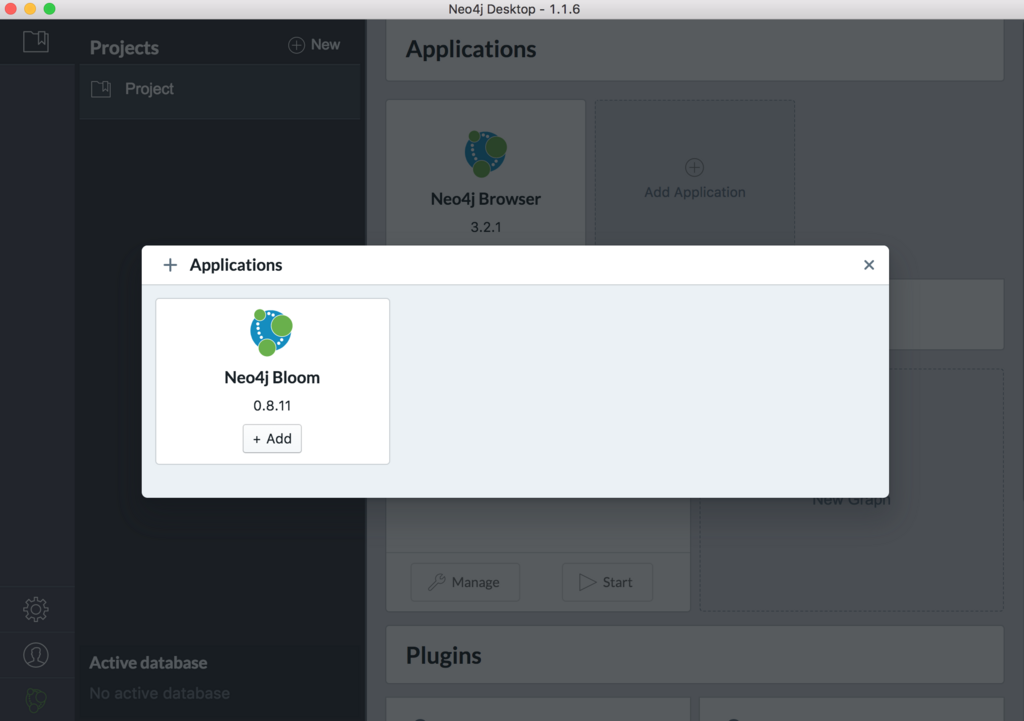
Task: Click the macOS green fullscreen window button
Action: [x=50, y=8]
